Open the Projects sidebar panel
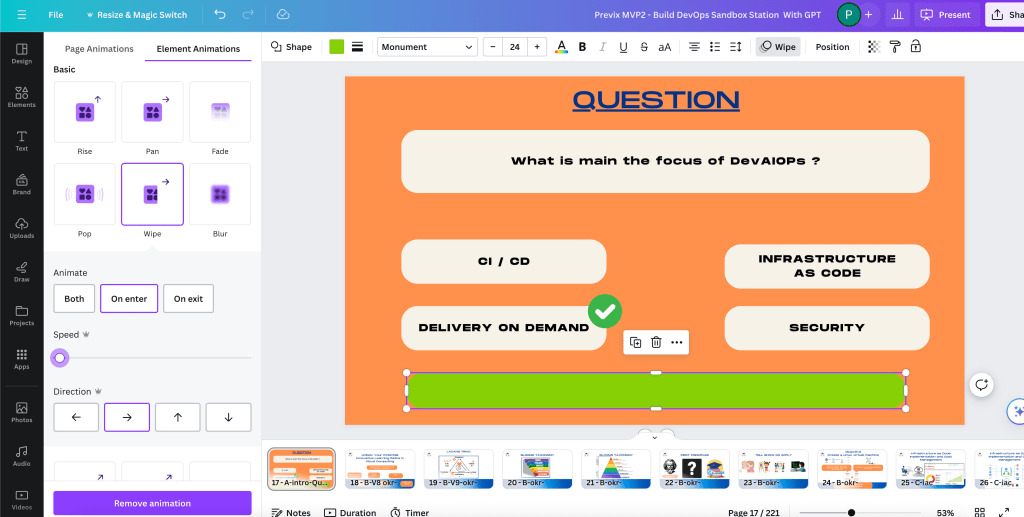The image size is (1024, 517). [x=22, y=315]
